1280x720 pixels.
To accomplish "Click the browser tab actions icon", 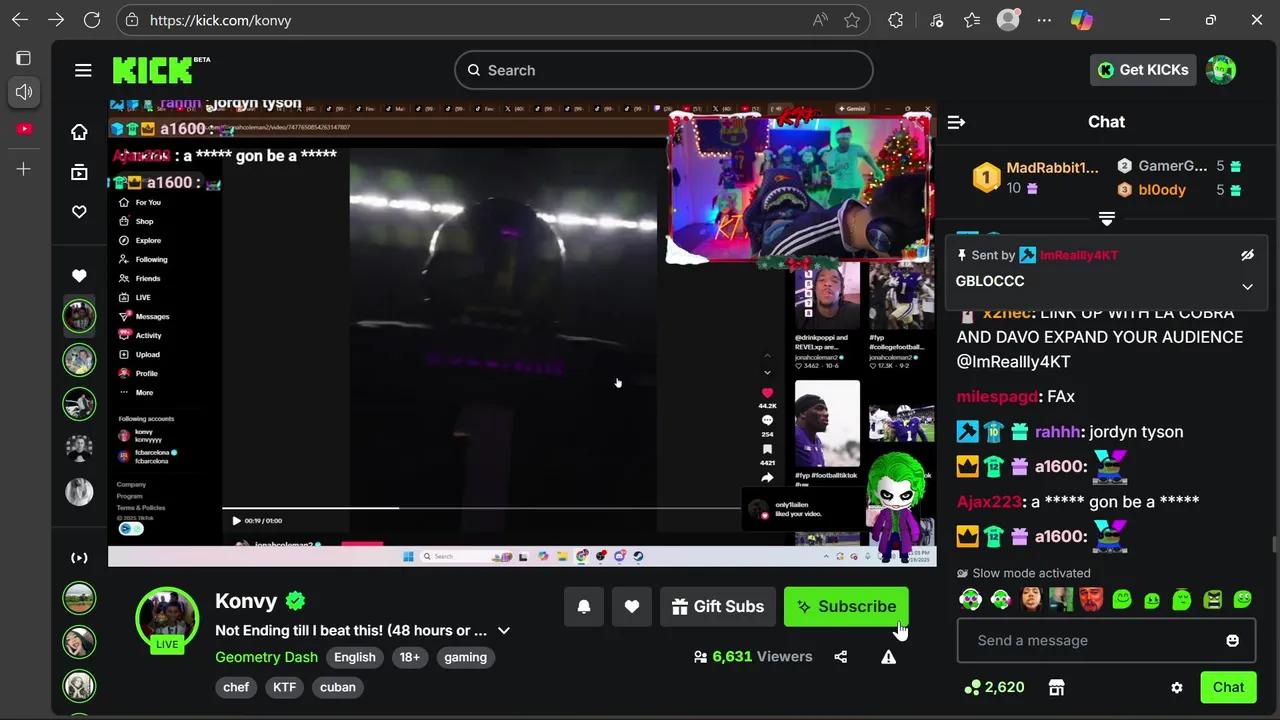I will click(23, 58).
